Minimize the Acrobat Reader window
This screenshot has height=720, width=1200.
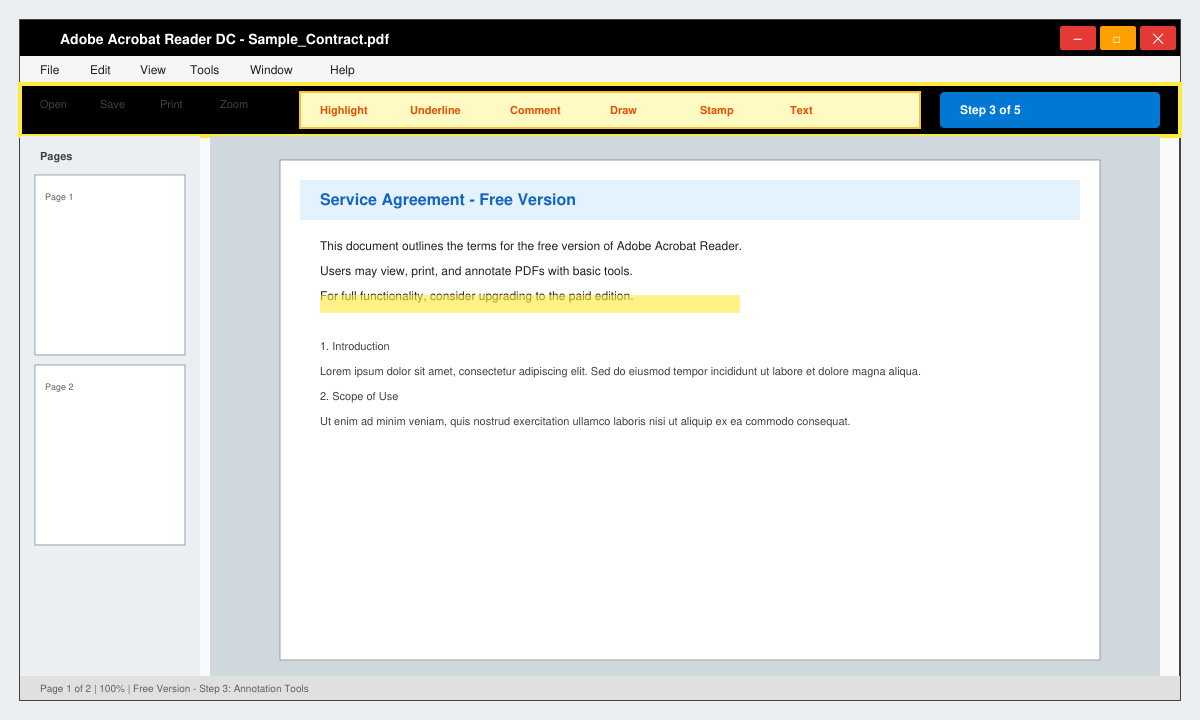(x=1078, y=38)
